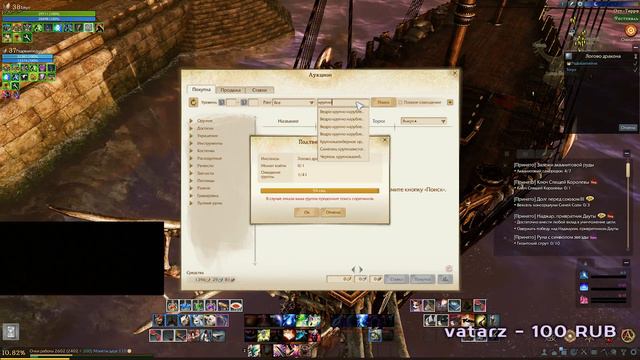
Task: Click the Поиск search button
Action: [383, 102]
